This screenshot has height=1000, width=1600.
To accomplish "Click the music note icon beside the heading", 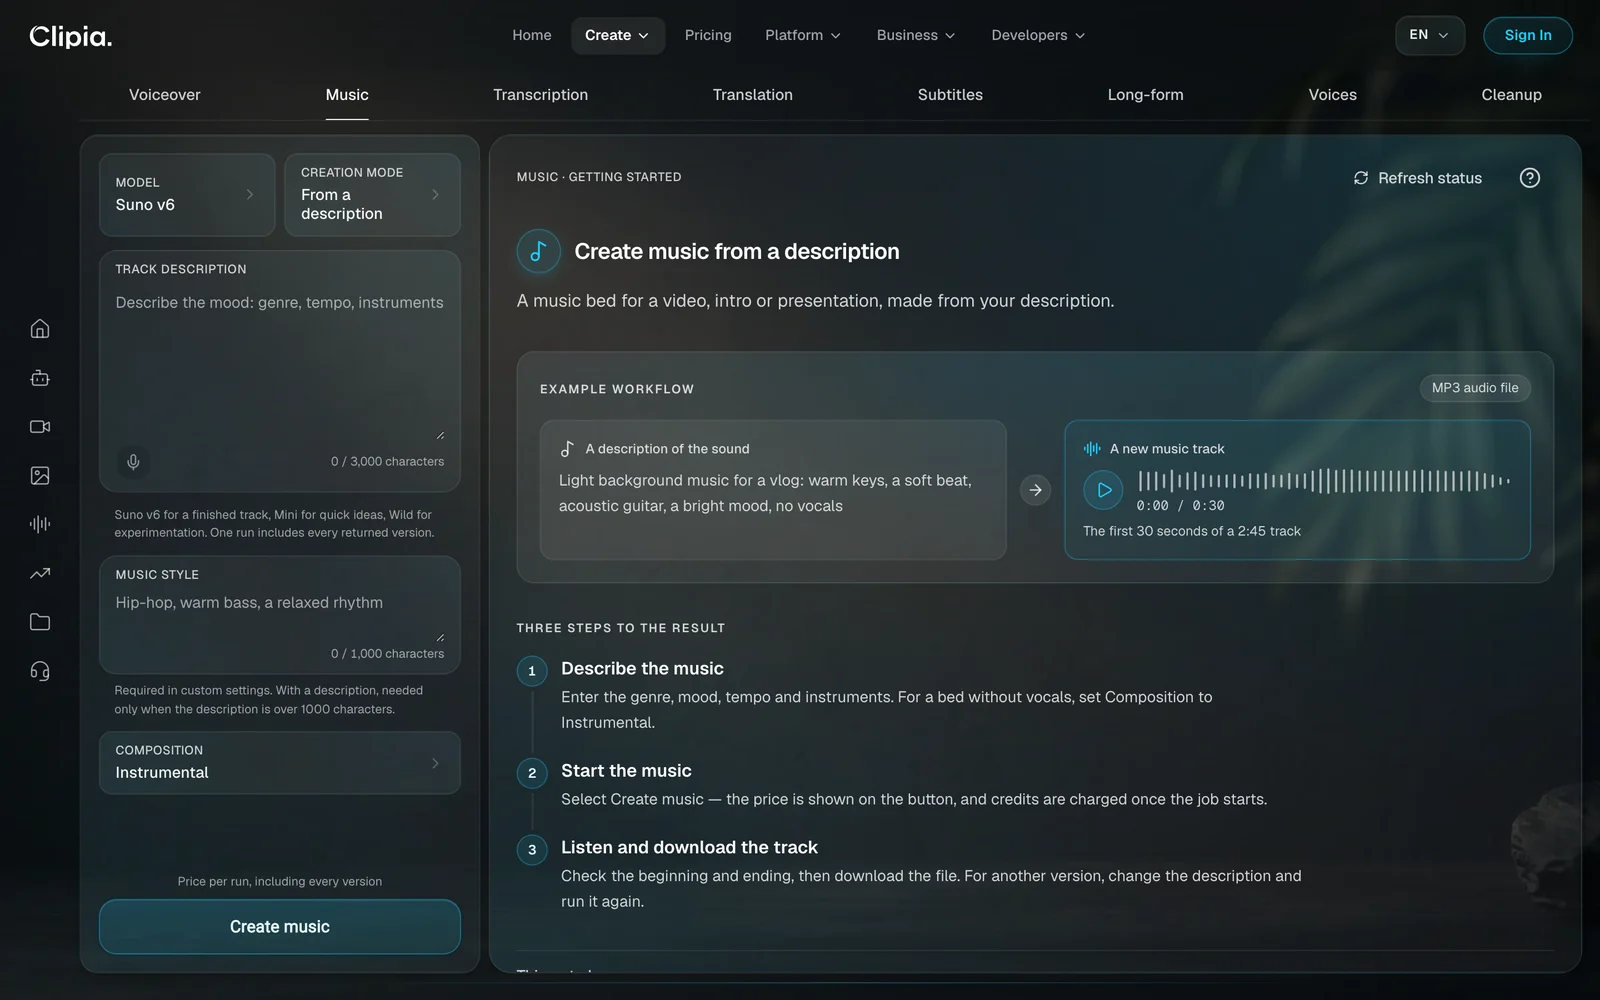I will tap(538, 251).
